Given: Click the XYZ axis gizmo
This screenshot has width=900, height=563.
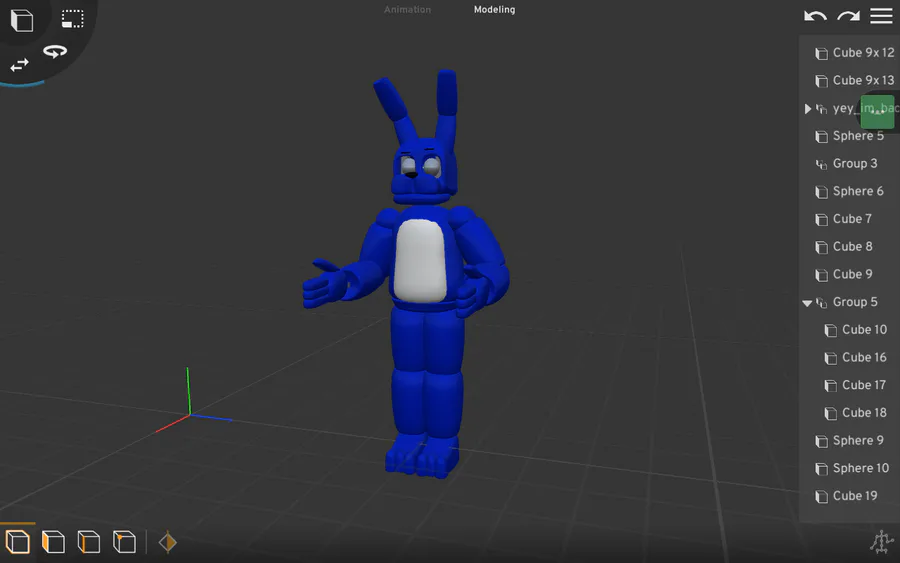Looking at the screenshot, I should pos(191,402).
